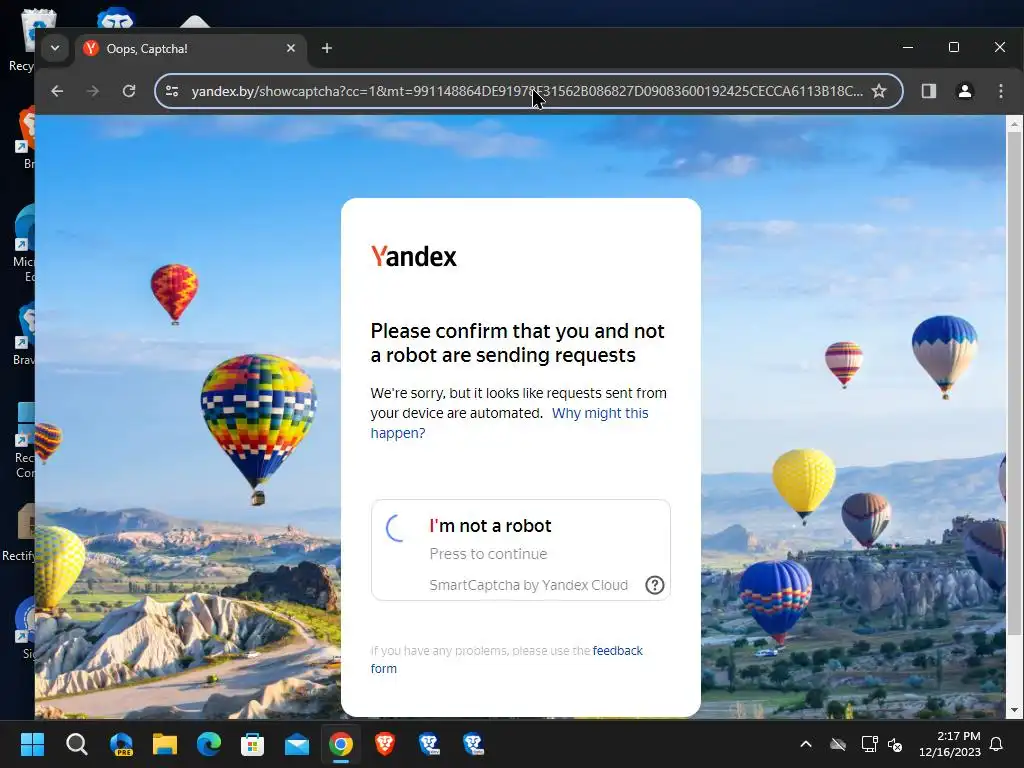The image size is (1024, 768).
Task: Open the Why might this happen link
Action: tap(509, 423)
